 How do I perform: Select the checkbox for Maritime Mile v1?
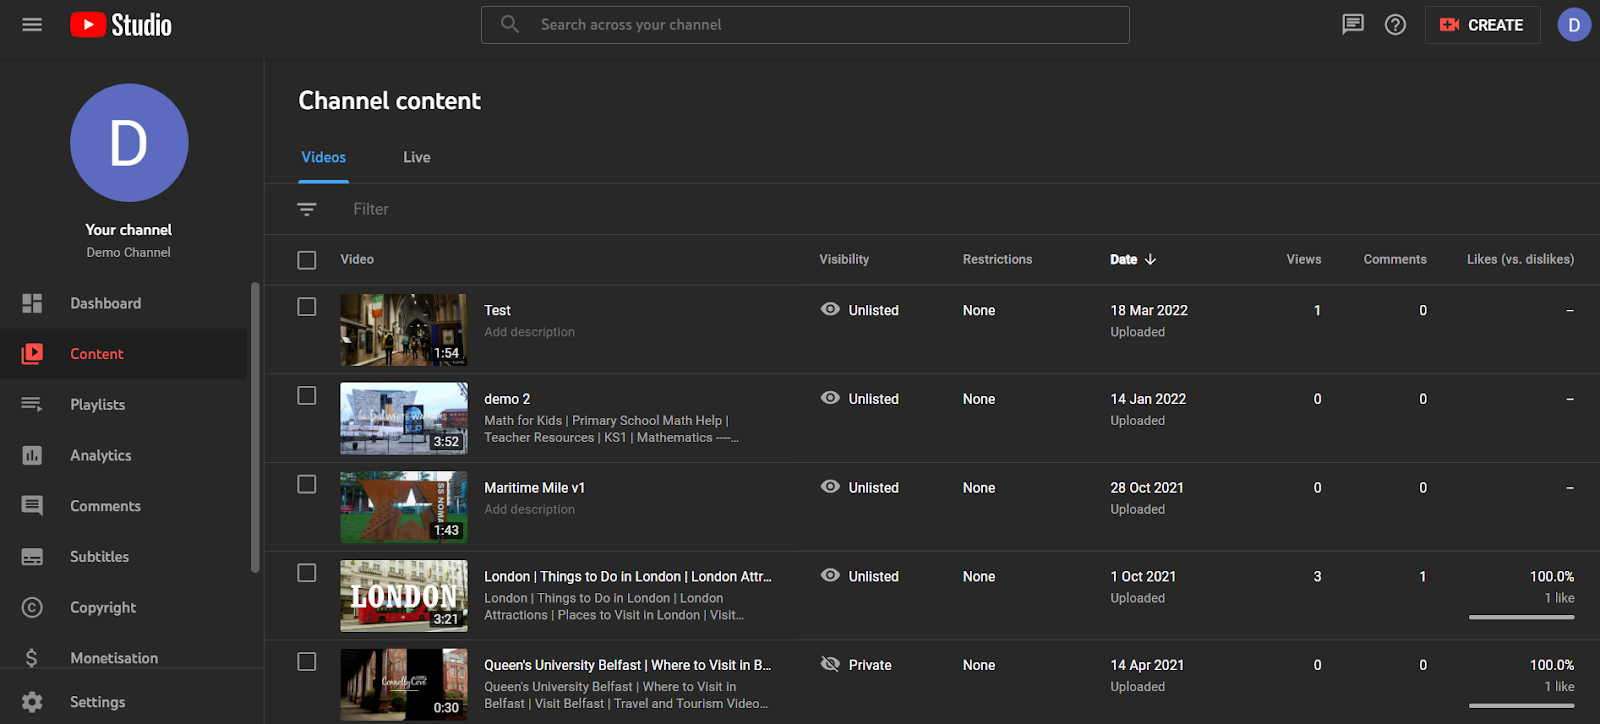tap(307, 484)
